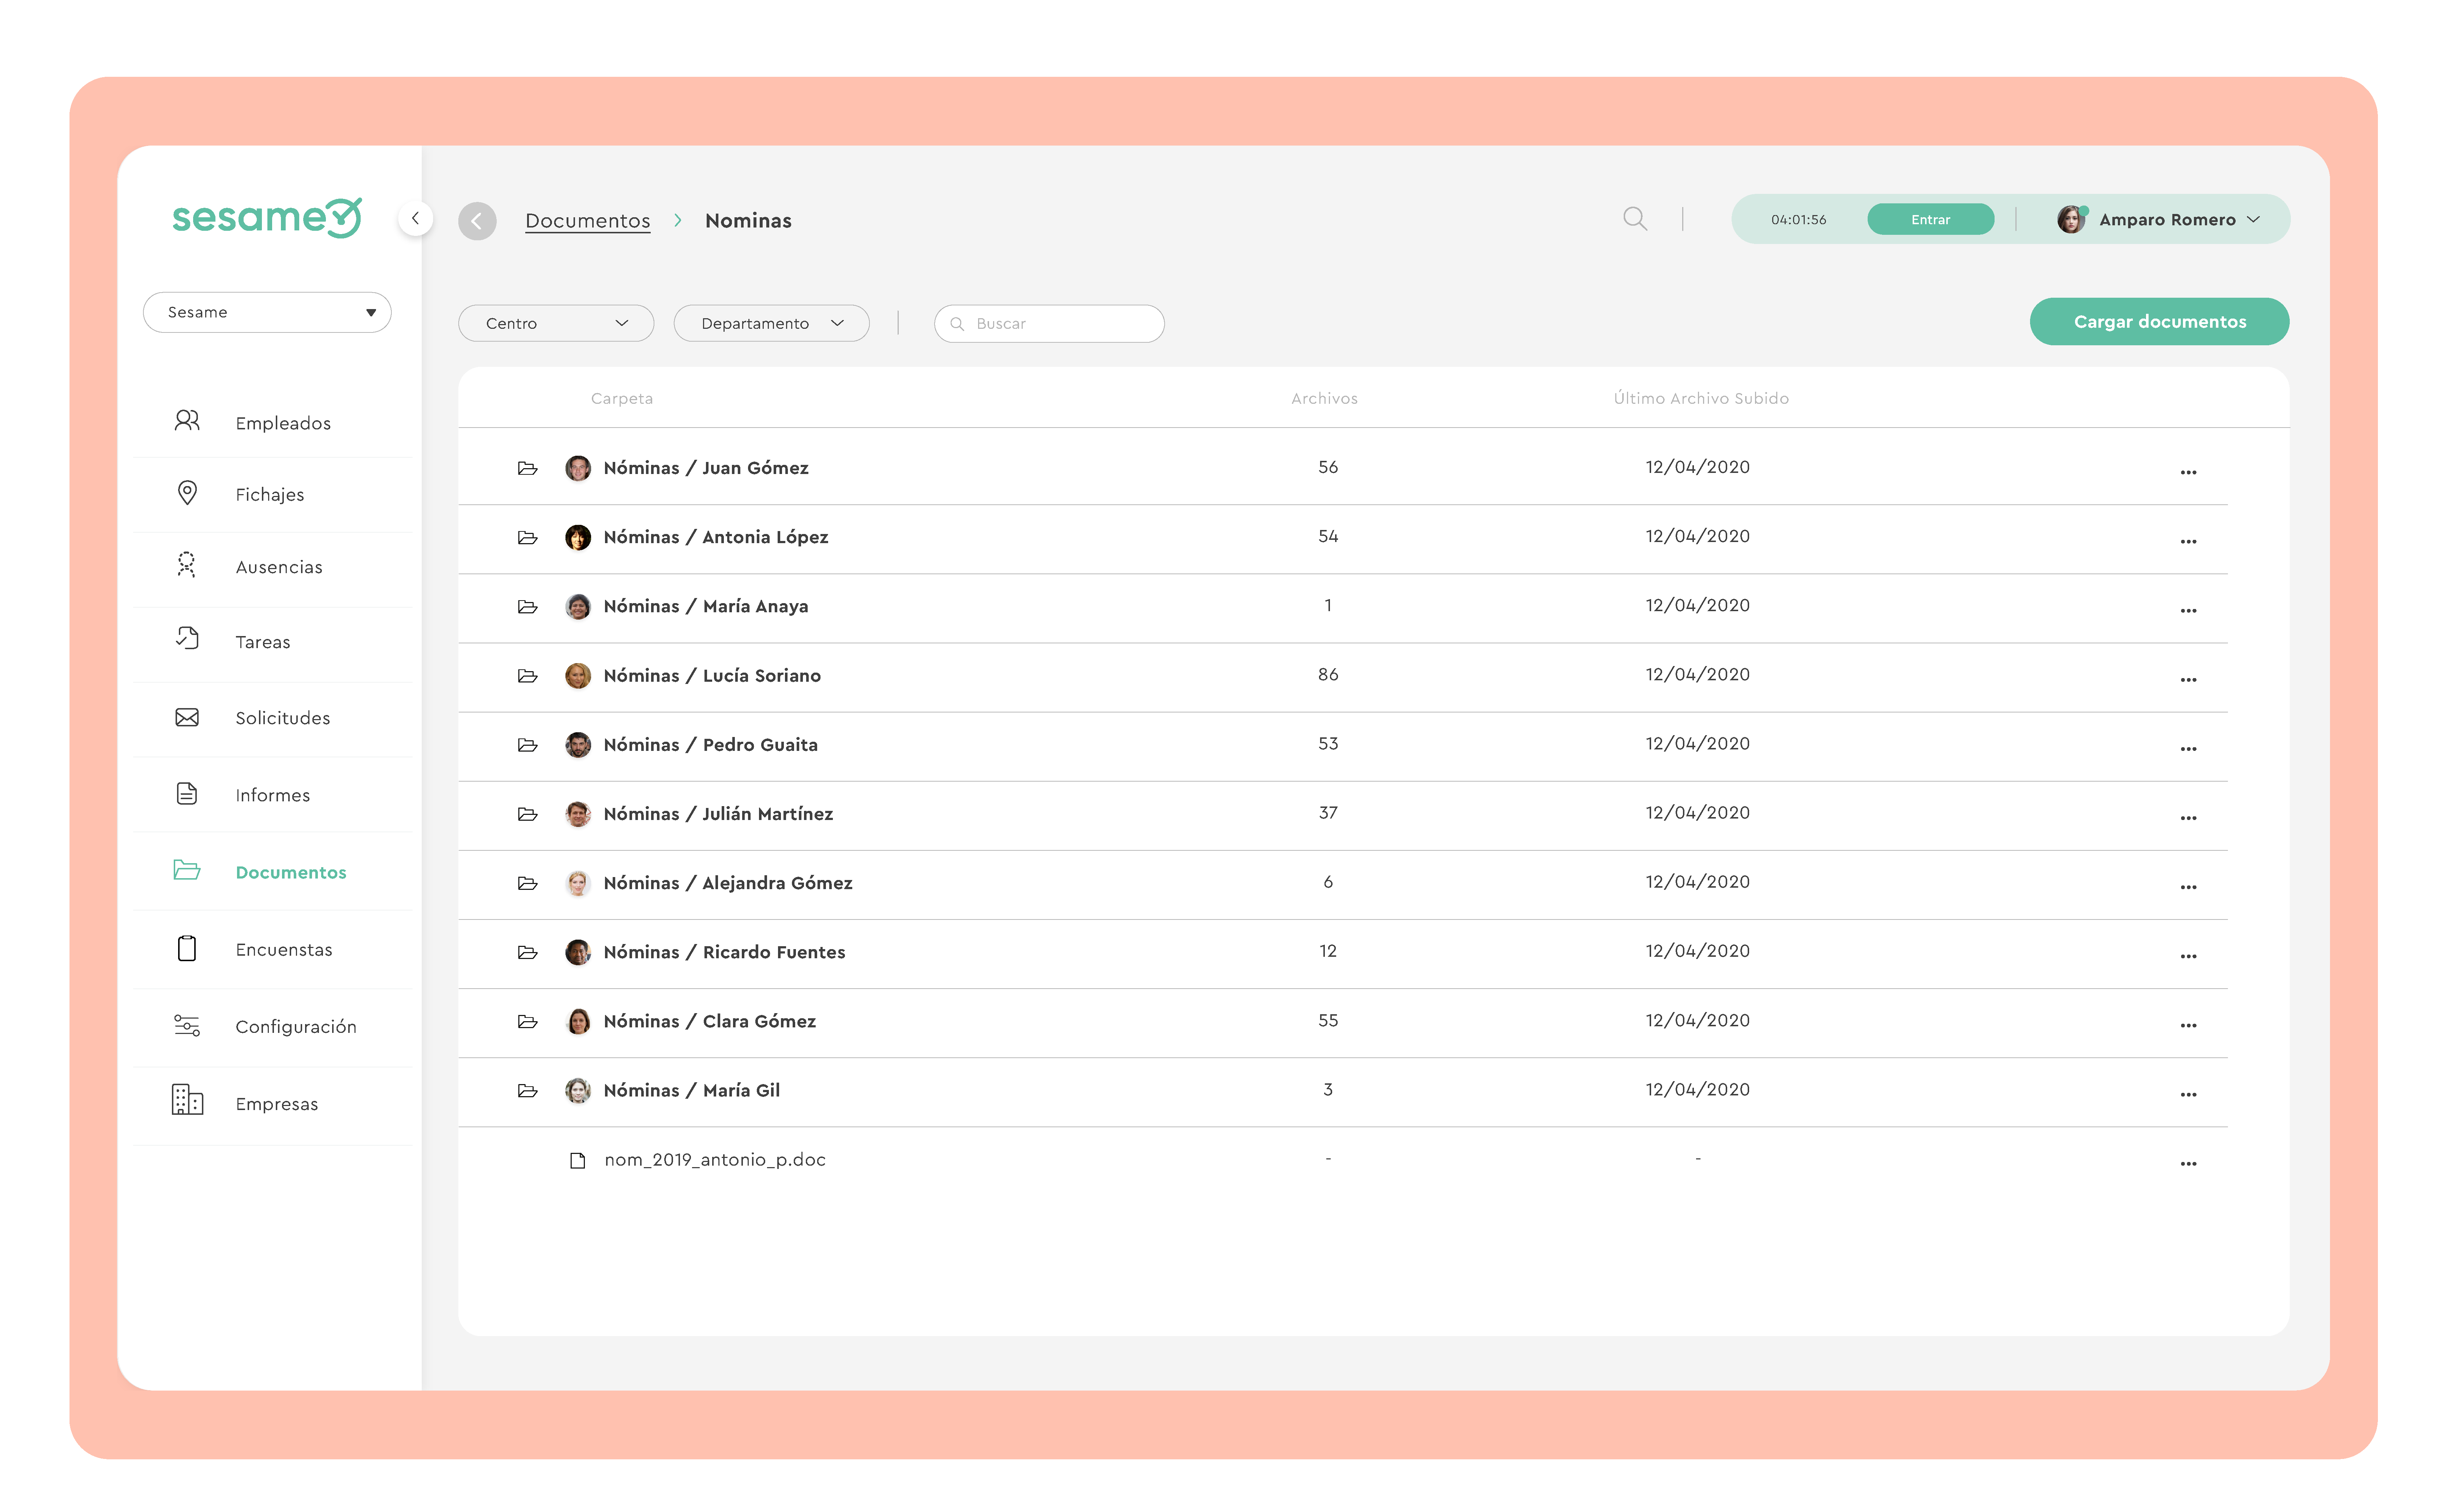Go back using the gray circular arrow
Image resolution: width=2439 pixels, height=1512 pixels.
(477, 221)
